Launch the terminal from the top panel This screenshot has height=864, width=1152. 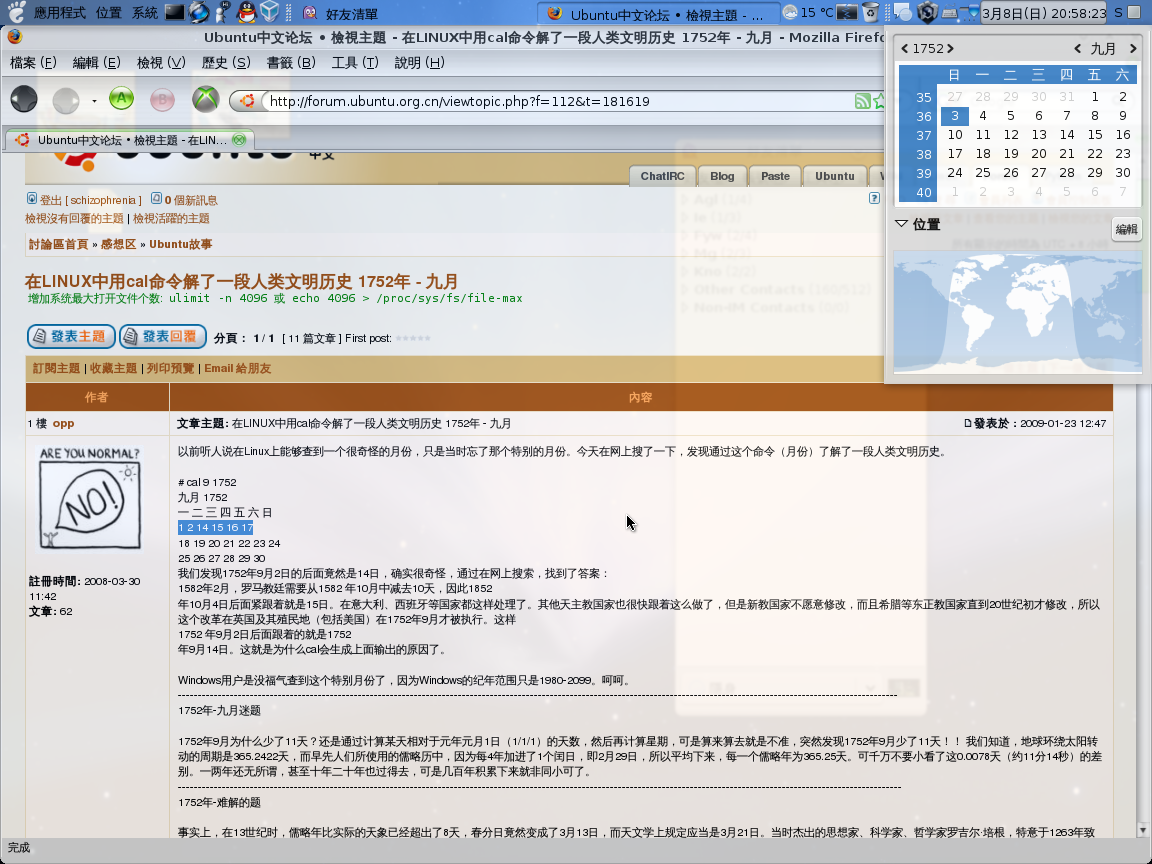[x=175, y=12]
